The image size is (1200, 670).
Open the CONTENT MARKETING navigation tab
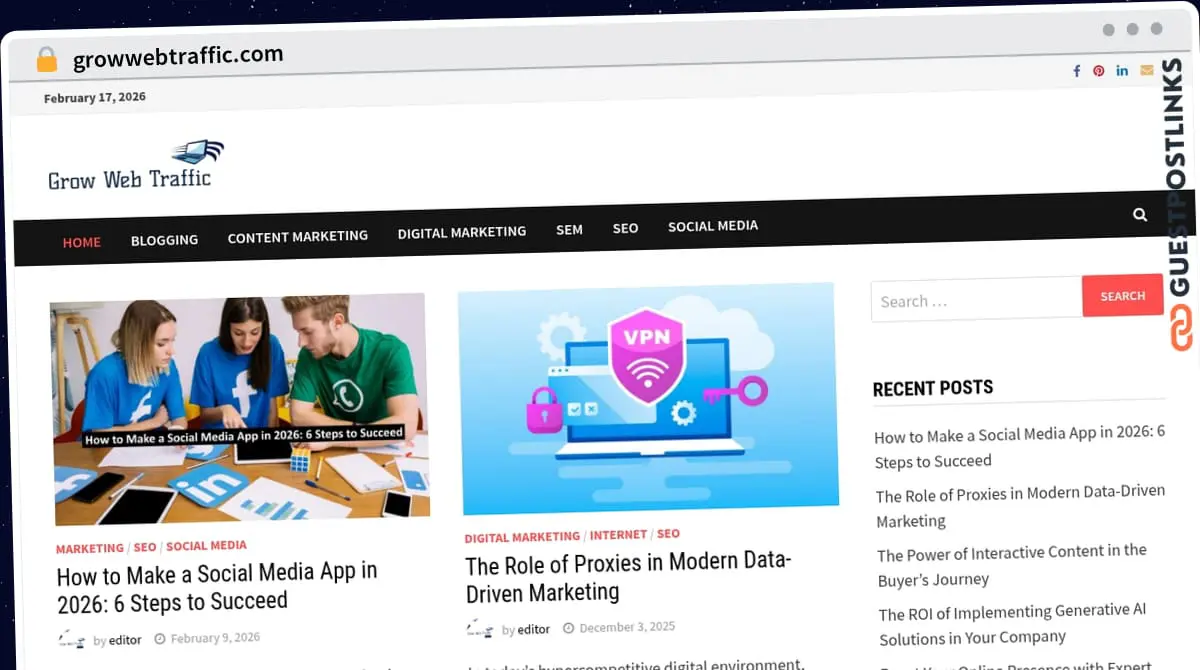pyautogui.click(x=298, y=236)
